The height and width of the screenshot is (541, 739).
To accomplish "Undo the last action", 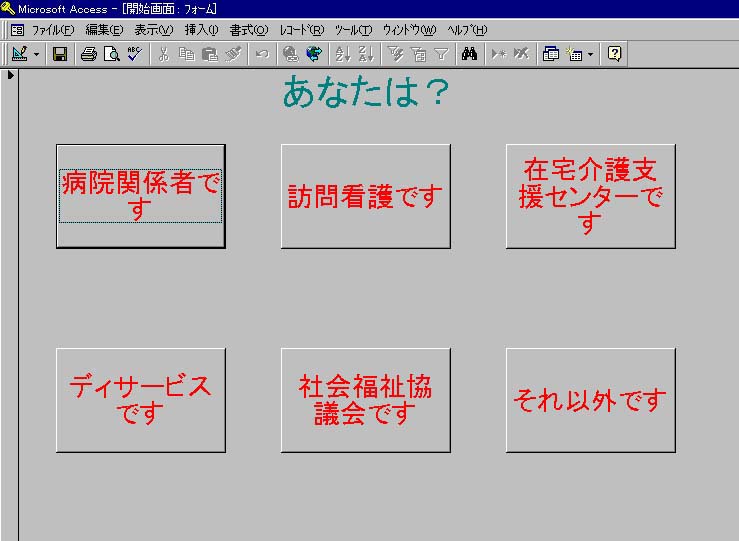I will (x=262, y=54).
